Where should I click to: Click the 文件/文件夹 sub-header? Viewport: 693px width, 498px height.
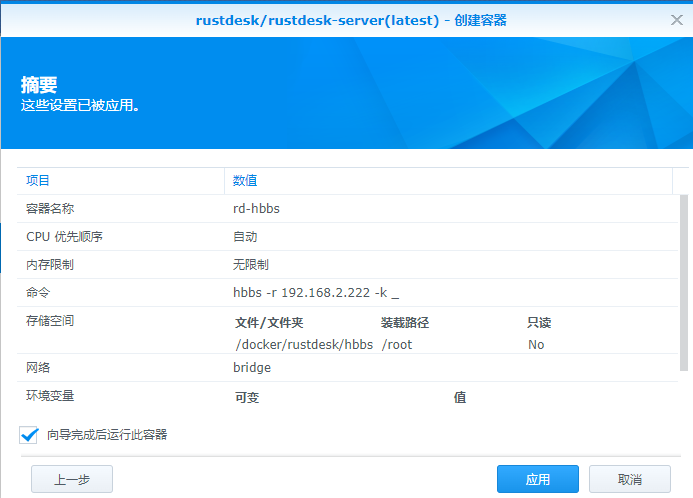269,323
